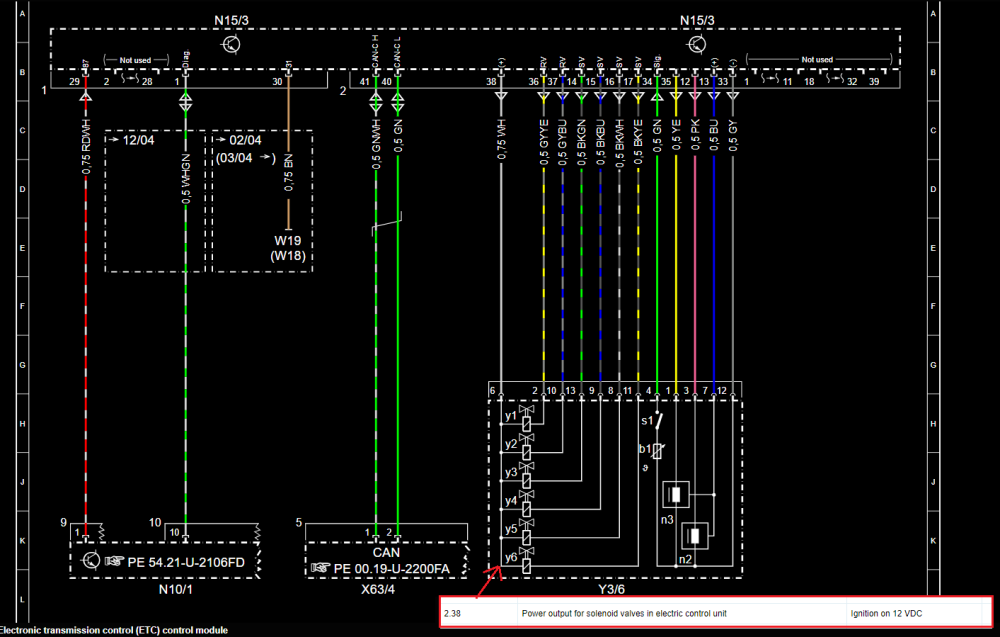Image resolution: width=1000 pixels, height=637 pixels.
Task: Select the N10/1 component label
Action: (x=175, y=589)
